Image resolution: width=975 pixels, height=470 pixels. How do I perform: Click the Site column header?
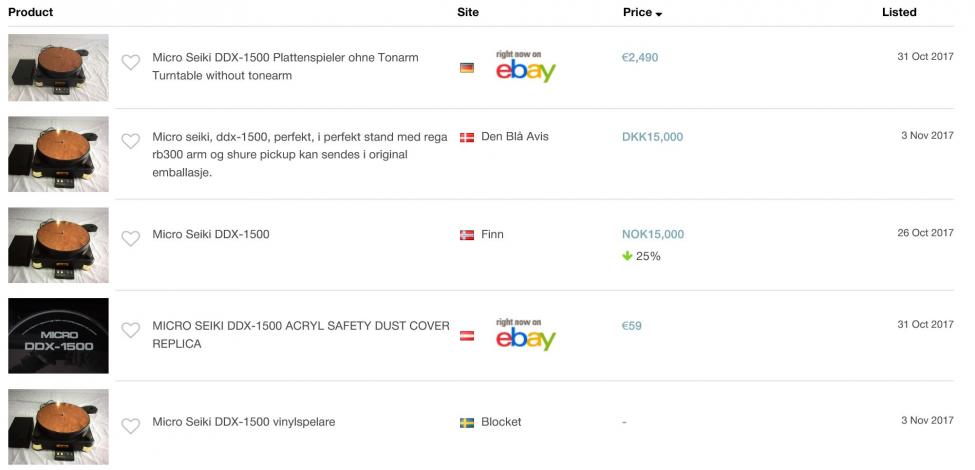[468, 12]
